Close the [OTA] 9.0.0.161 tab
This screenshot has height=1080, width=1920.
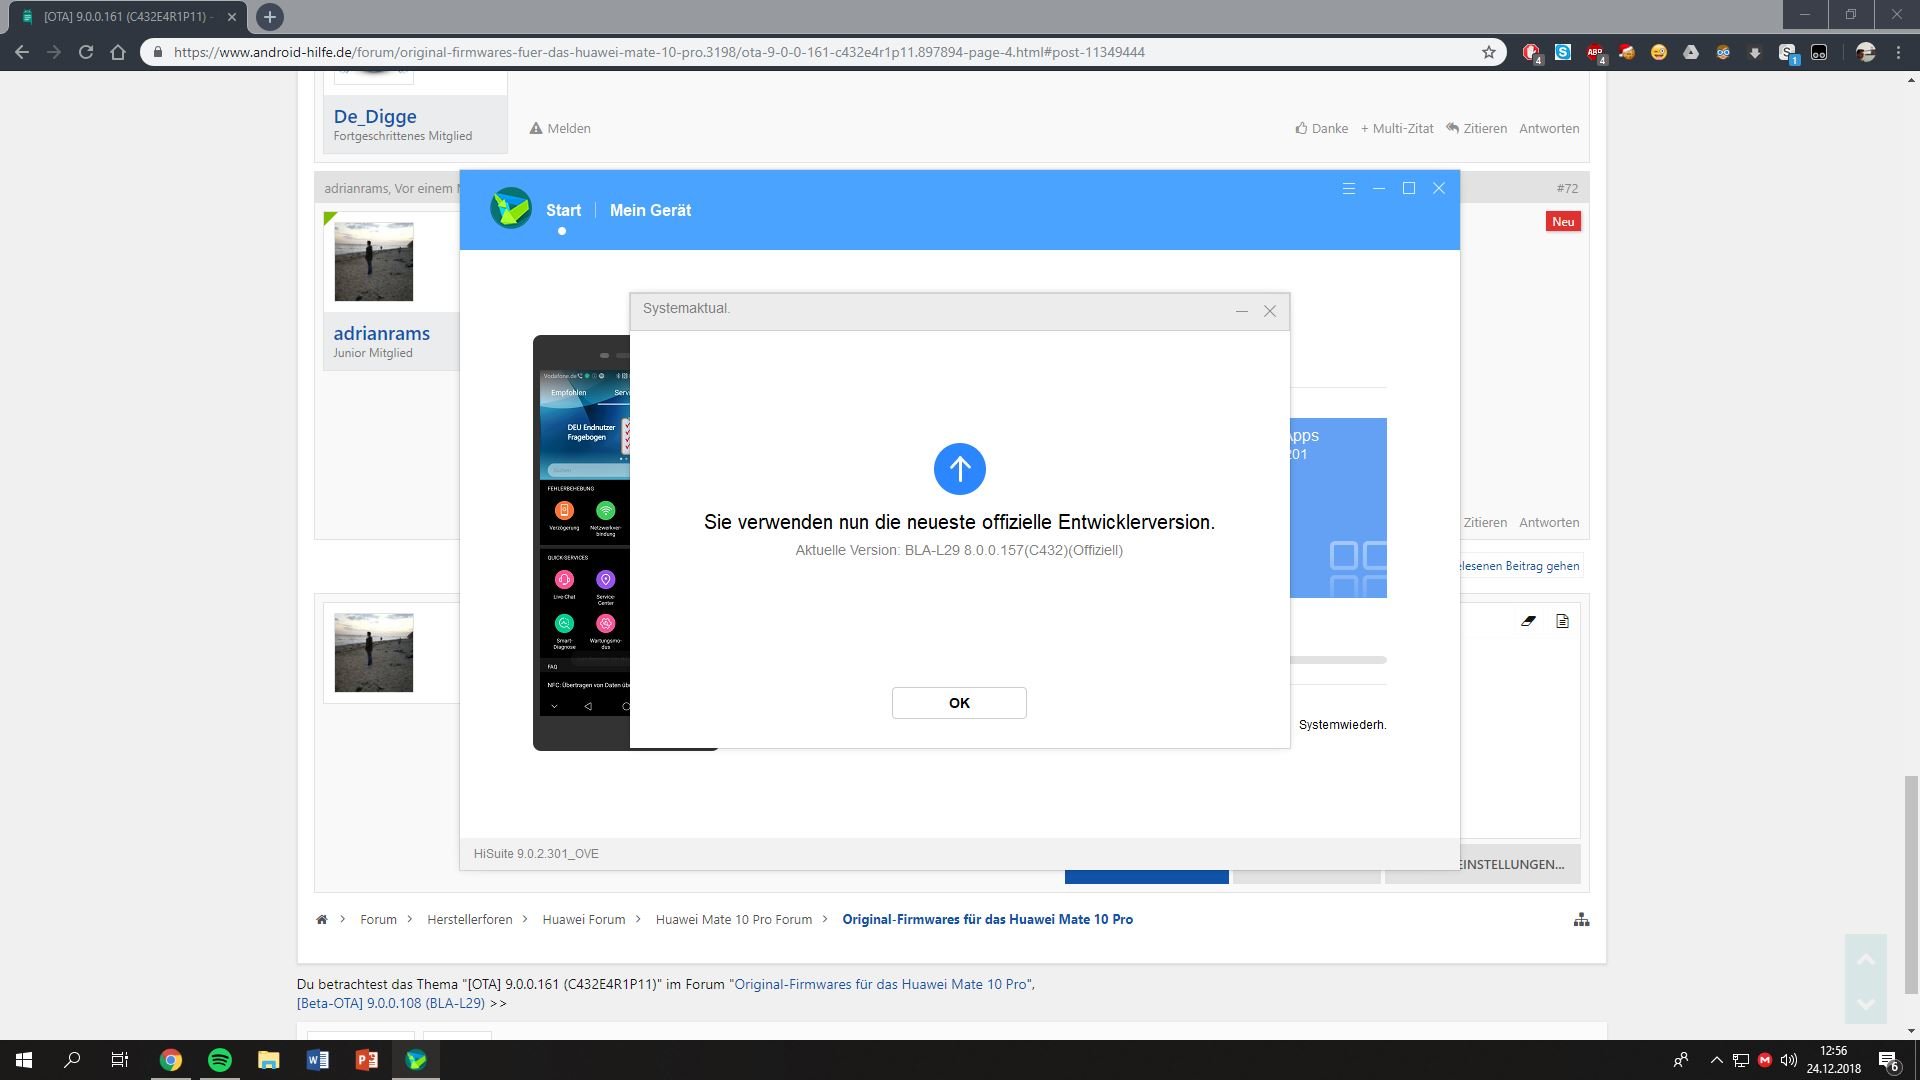232,17
